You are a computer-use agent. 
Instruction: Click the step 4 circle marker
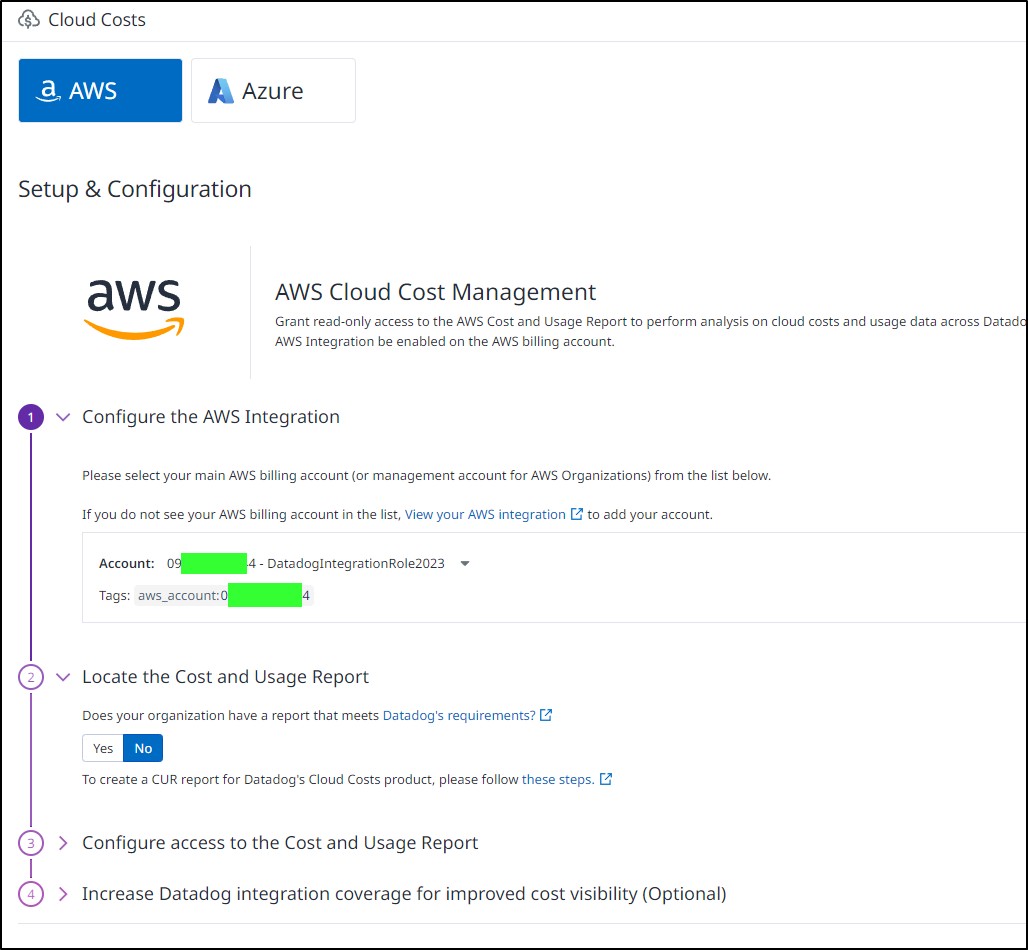coord(31,894)
